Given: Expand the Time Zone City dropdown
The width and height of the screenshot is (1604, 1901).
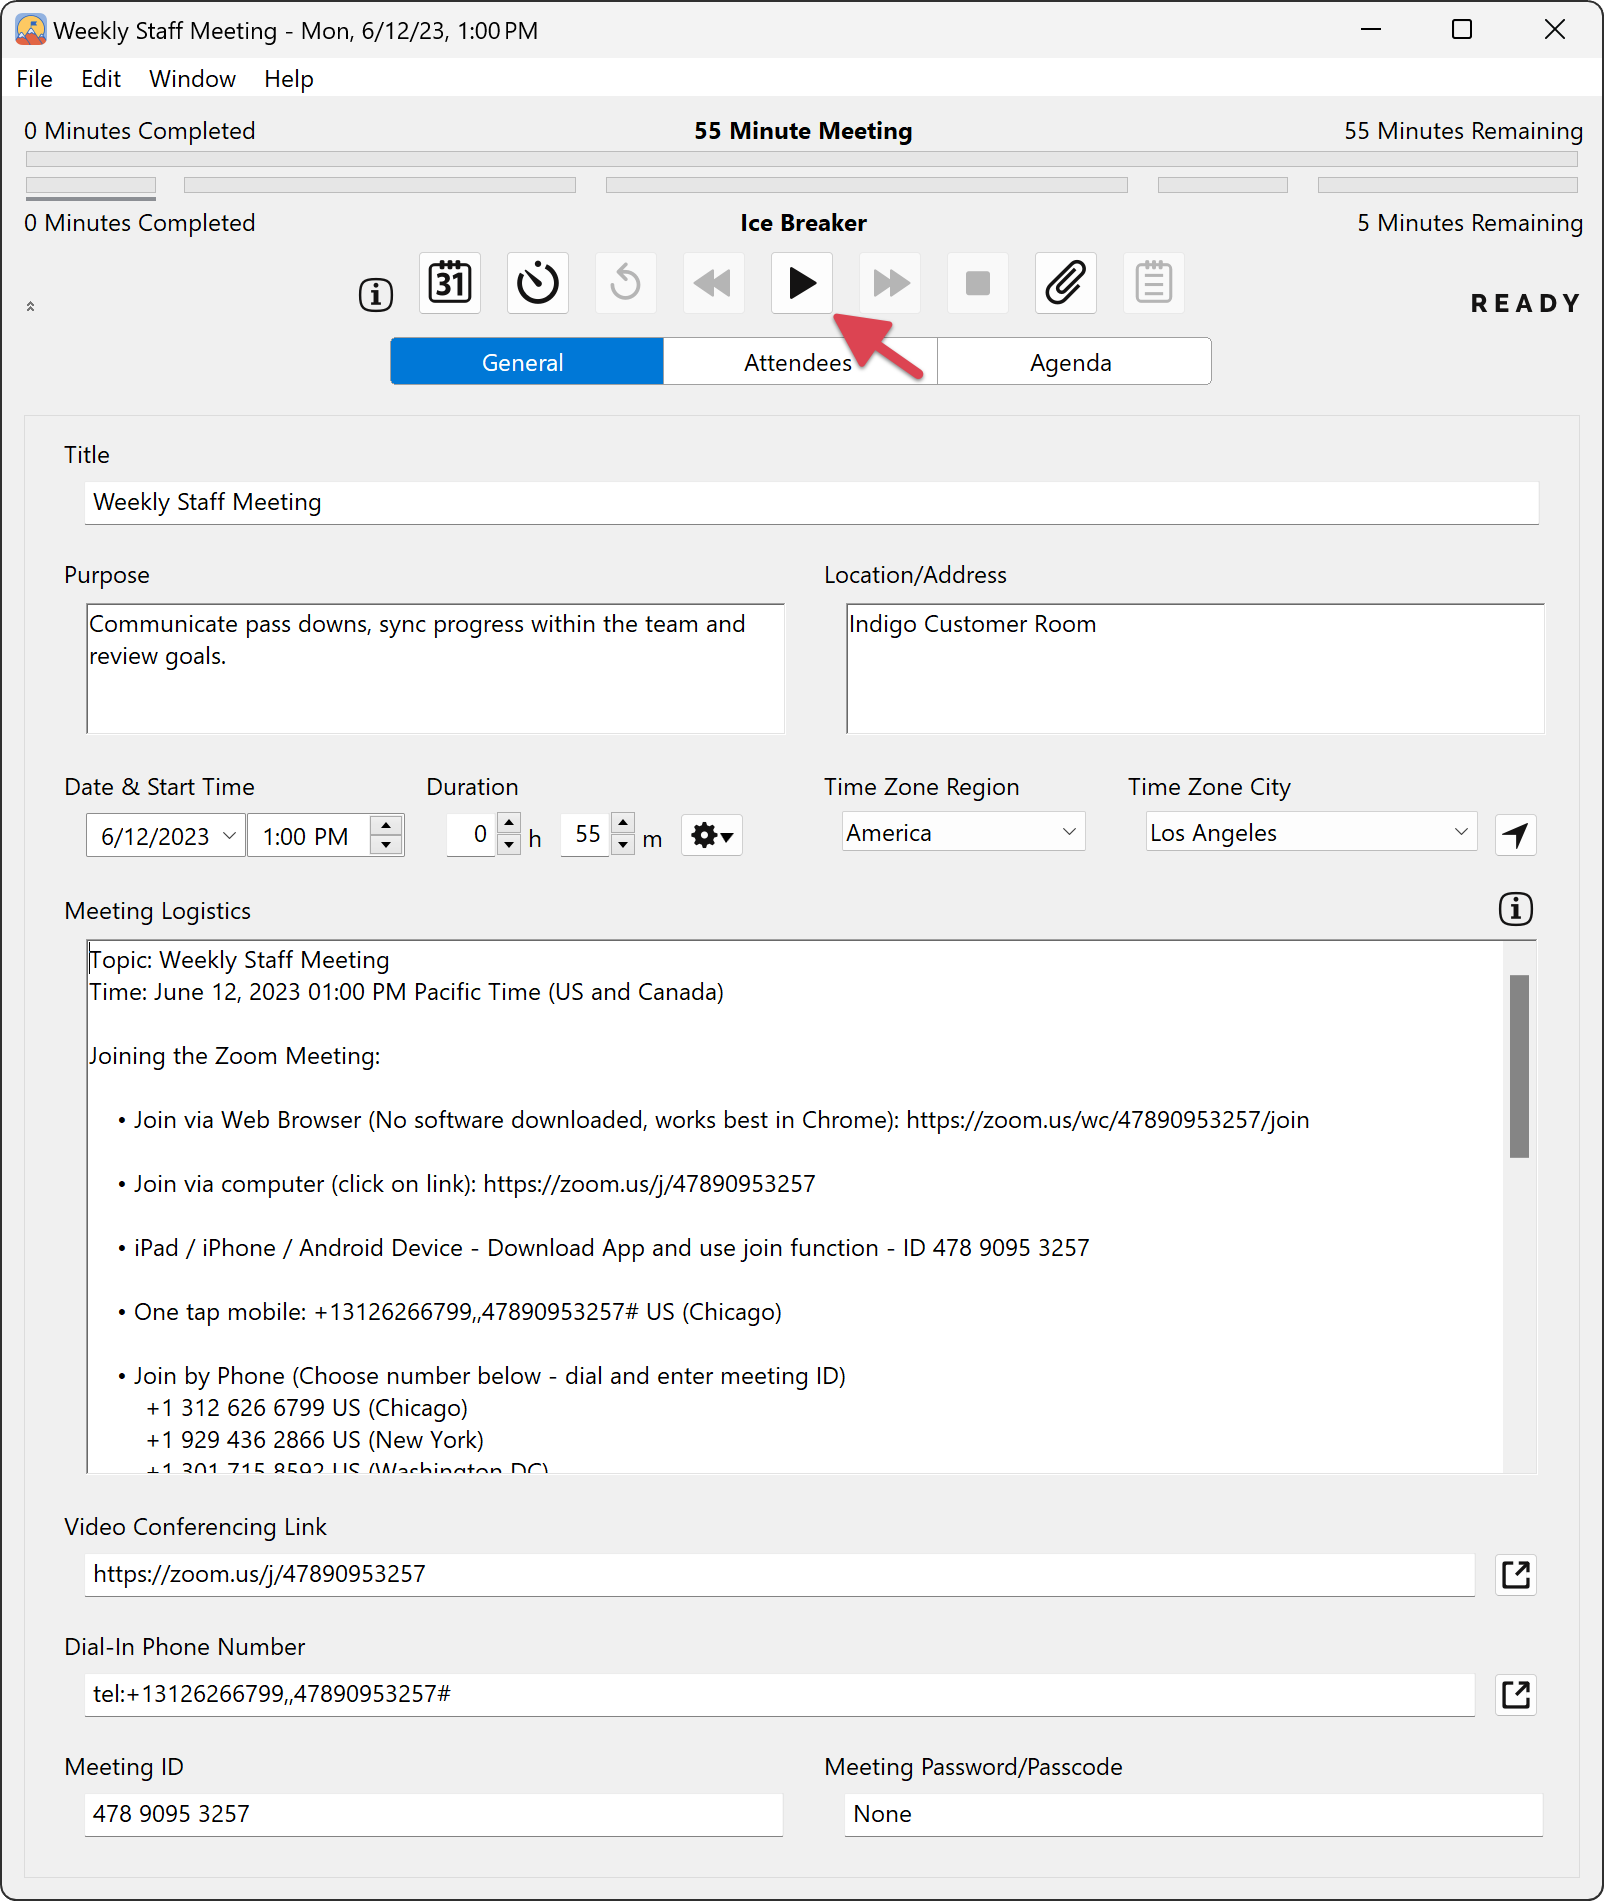Looking at the screenshot, I should [1460, 832].
